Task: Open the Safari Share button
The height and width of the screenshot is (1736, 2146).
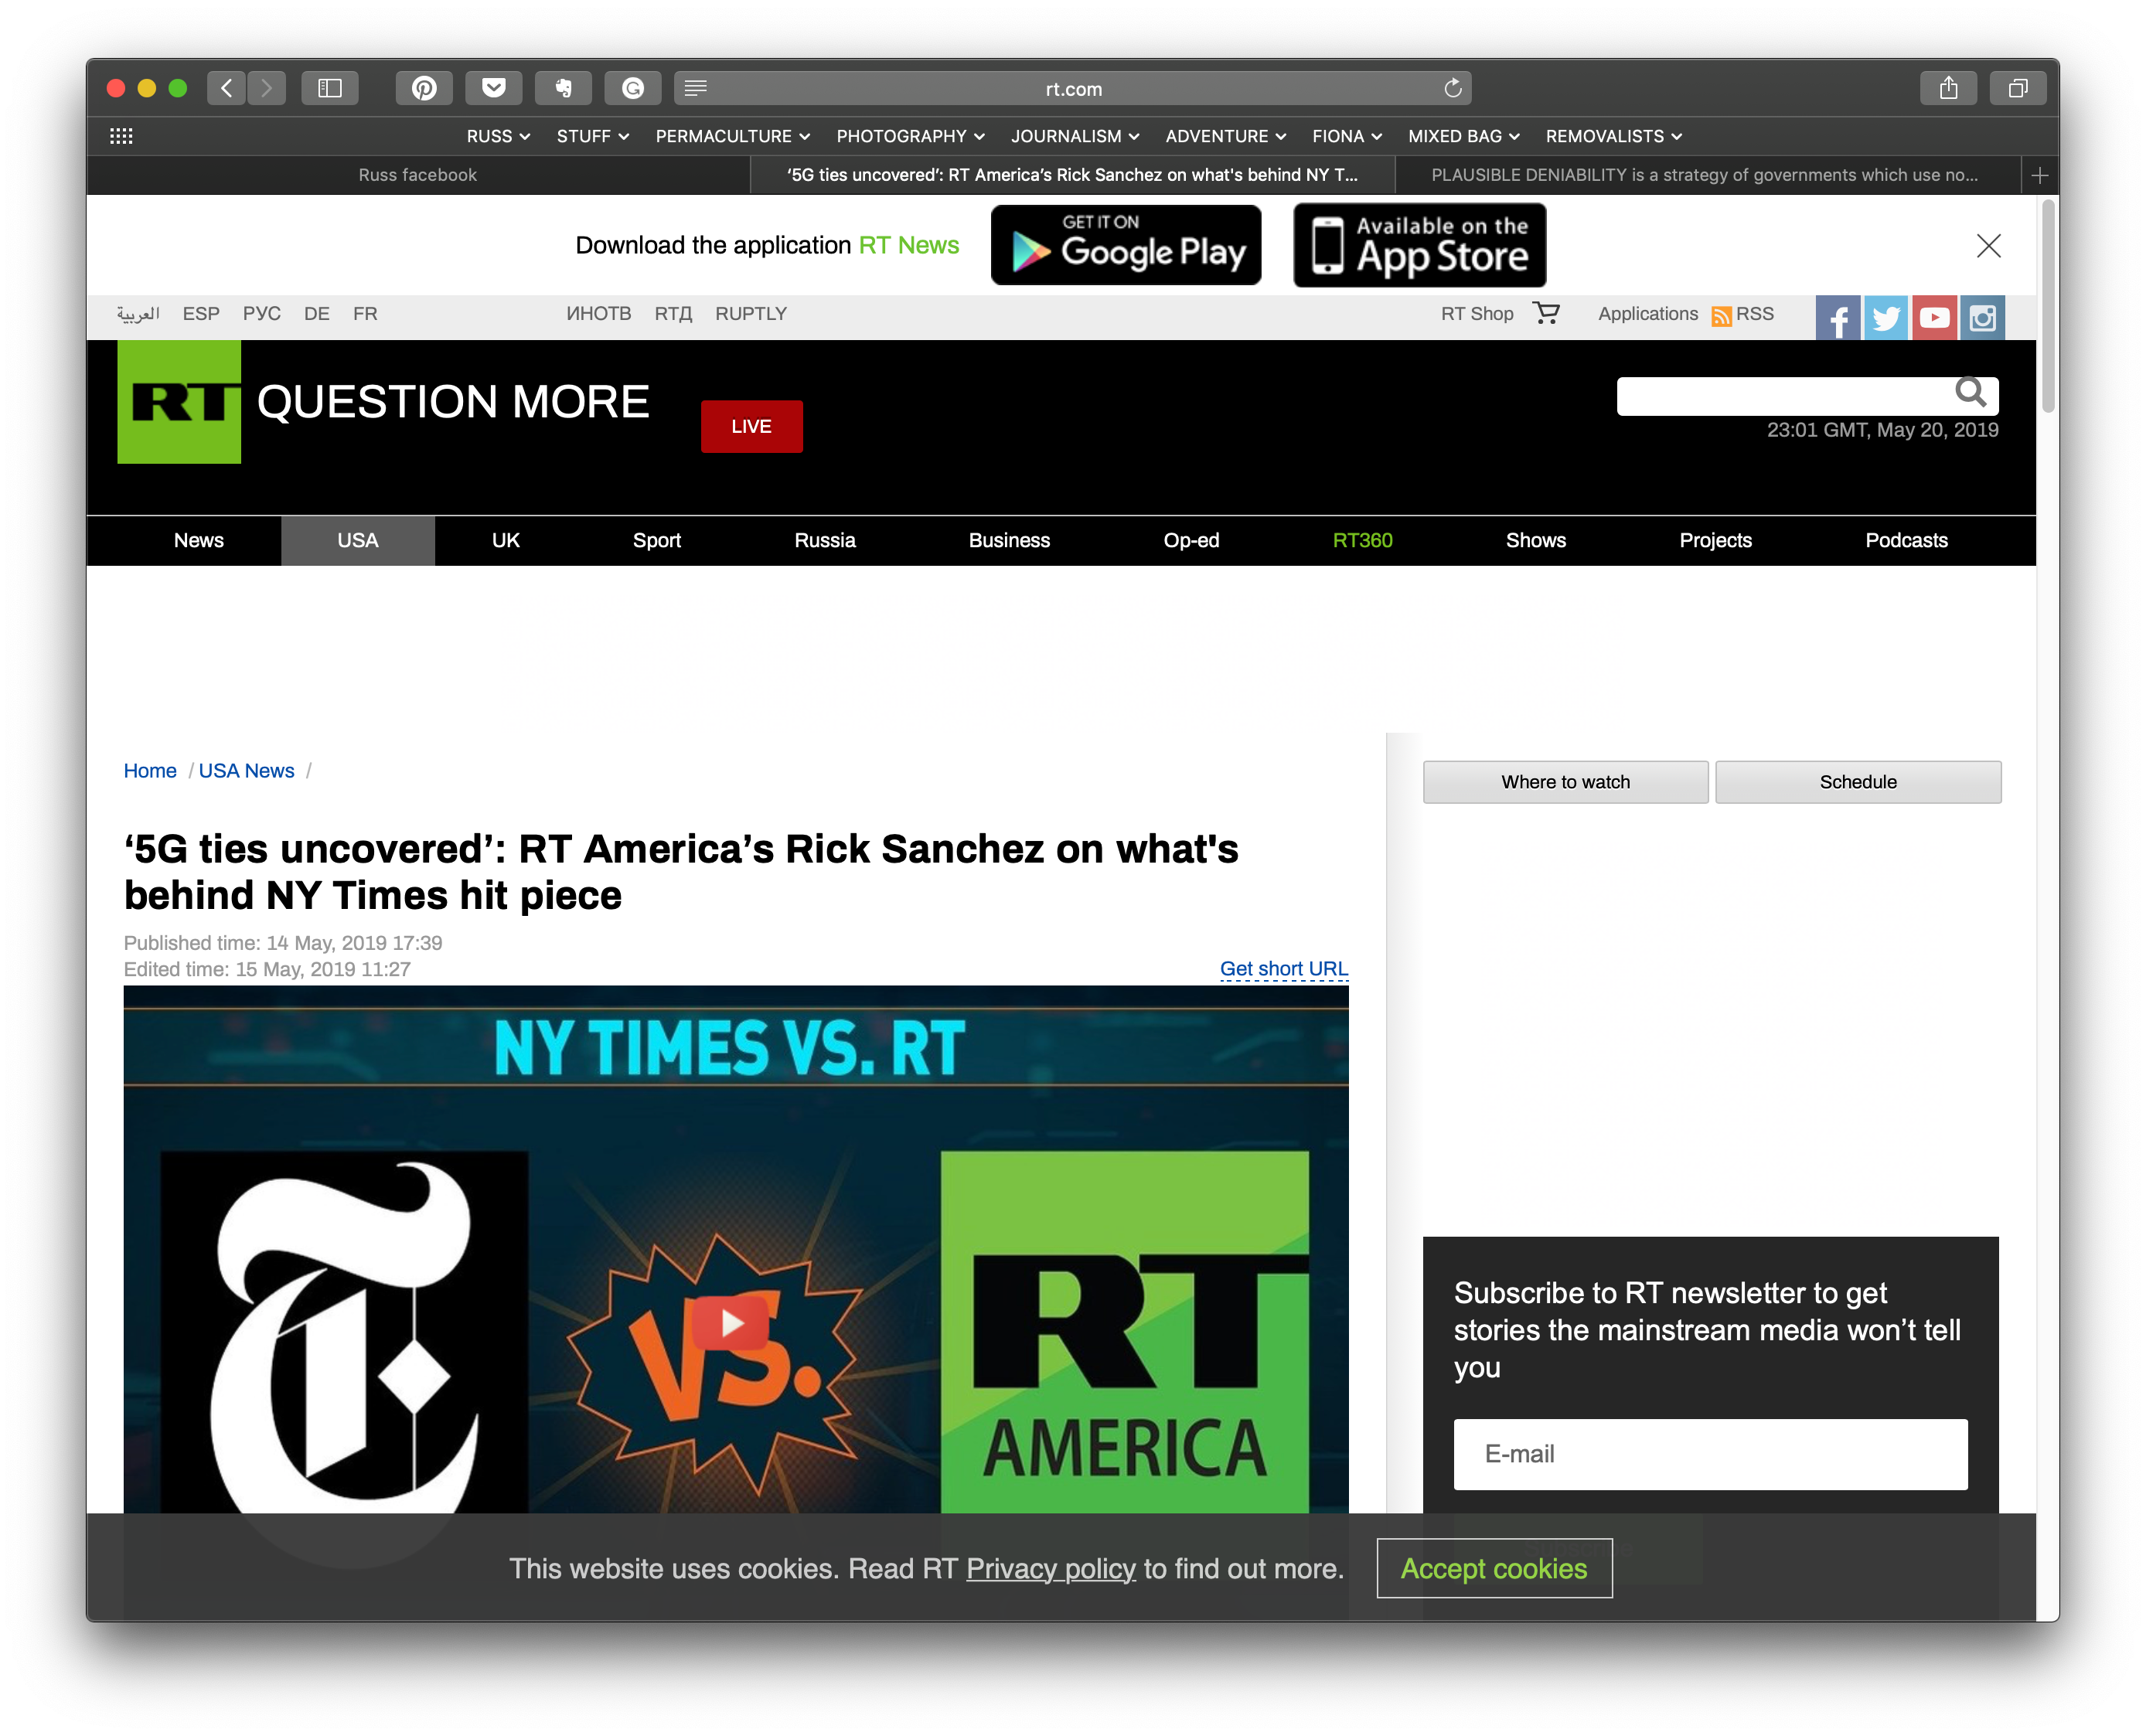Action: (1948, 88)
